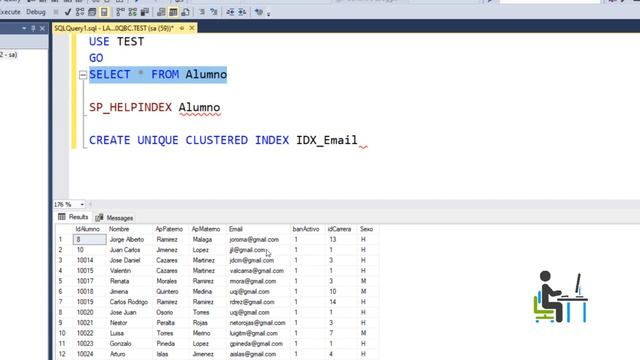Select the cell 'Renata'

130,281
